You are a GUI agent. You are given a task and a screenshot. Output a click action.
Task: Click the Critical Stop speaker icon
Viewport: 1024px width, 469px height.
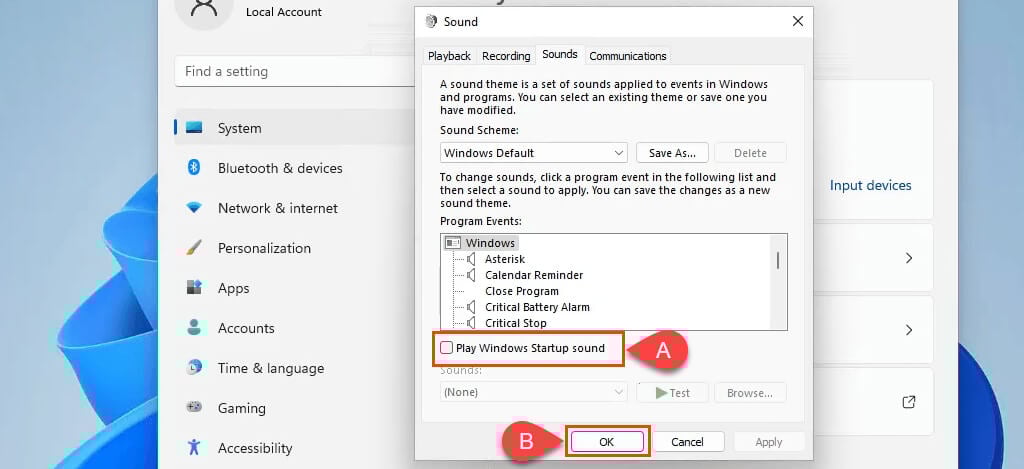click(472, 323)
